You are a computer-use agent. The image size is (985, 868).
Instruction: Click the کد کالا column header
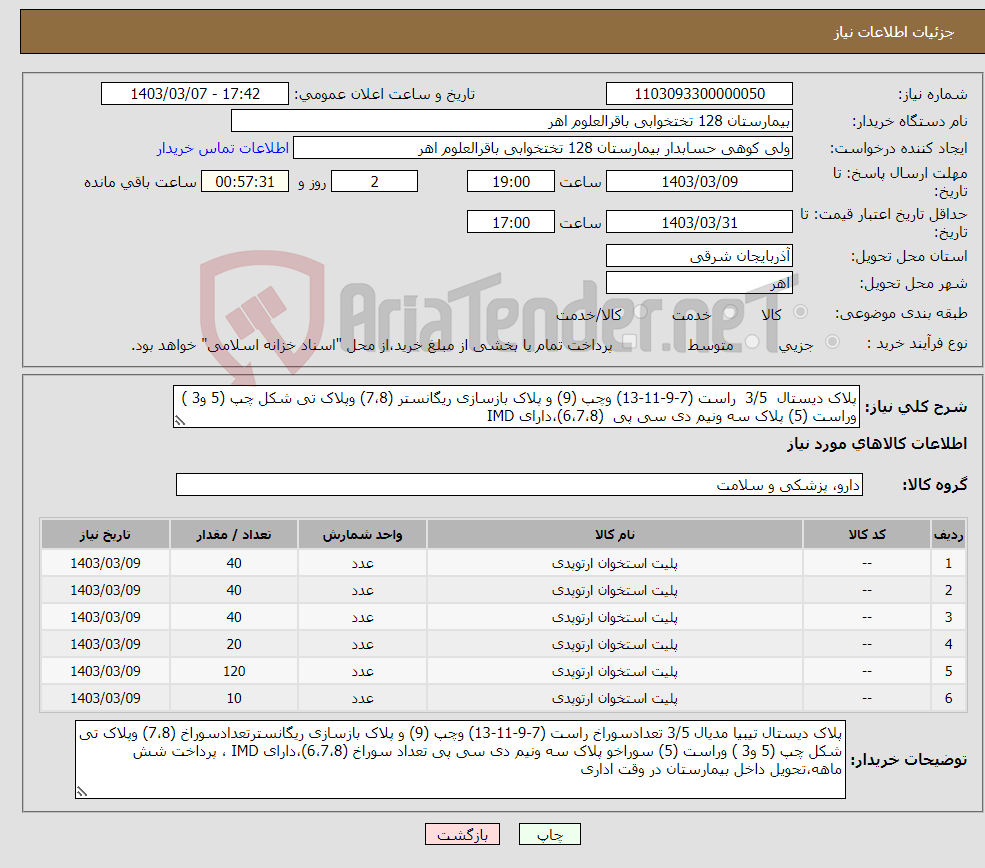pos(867,534)
